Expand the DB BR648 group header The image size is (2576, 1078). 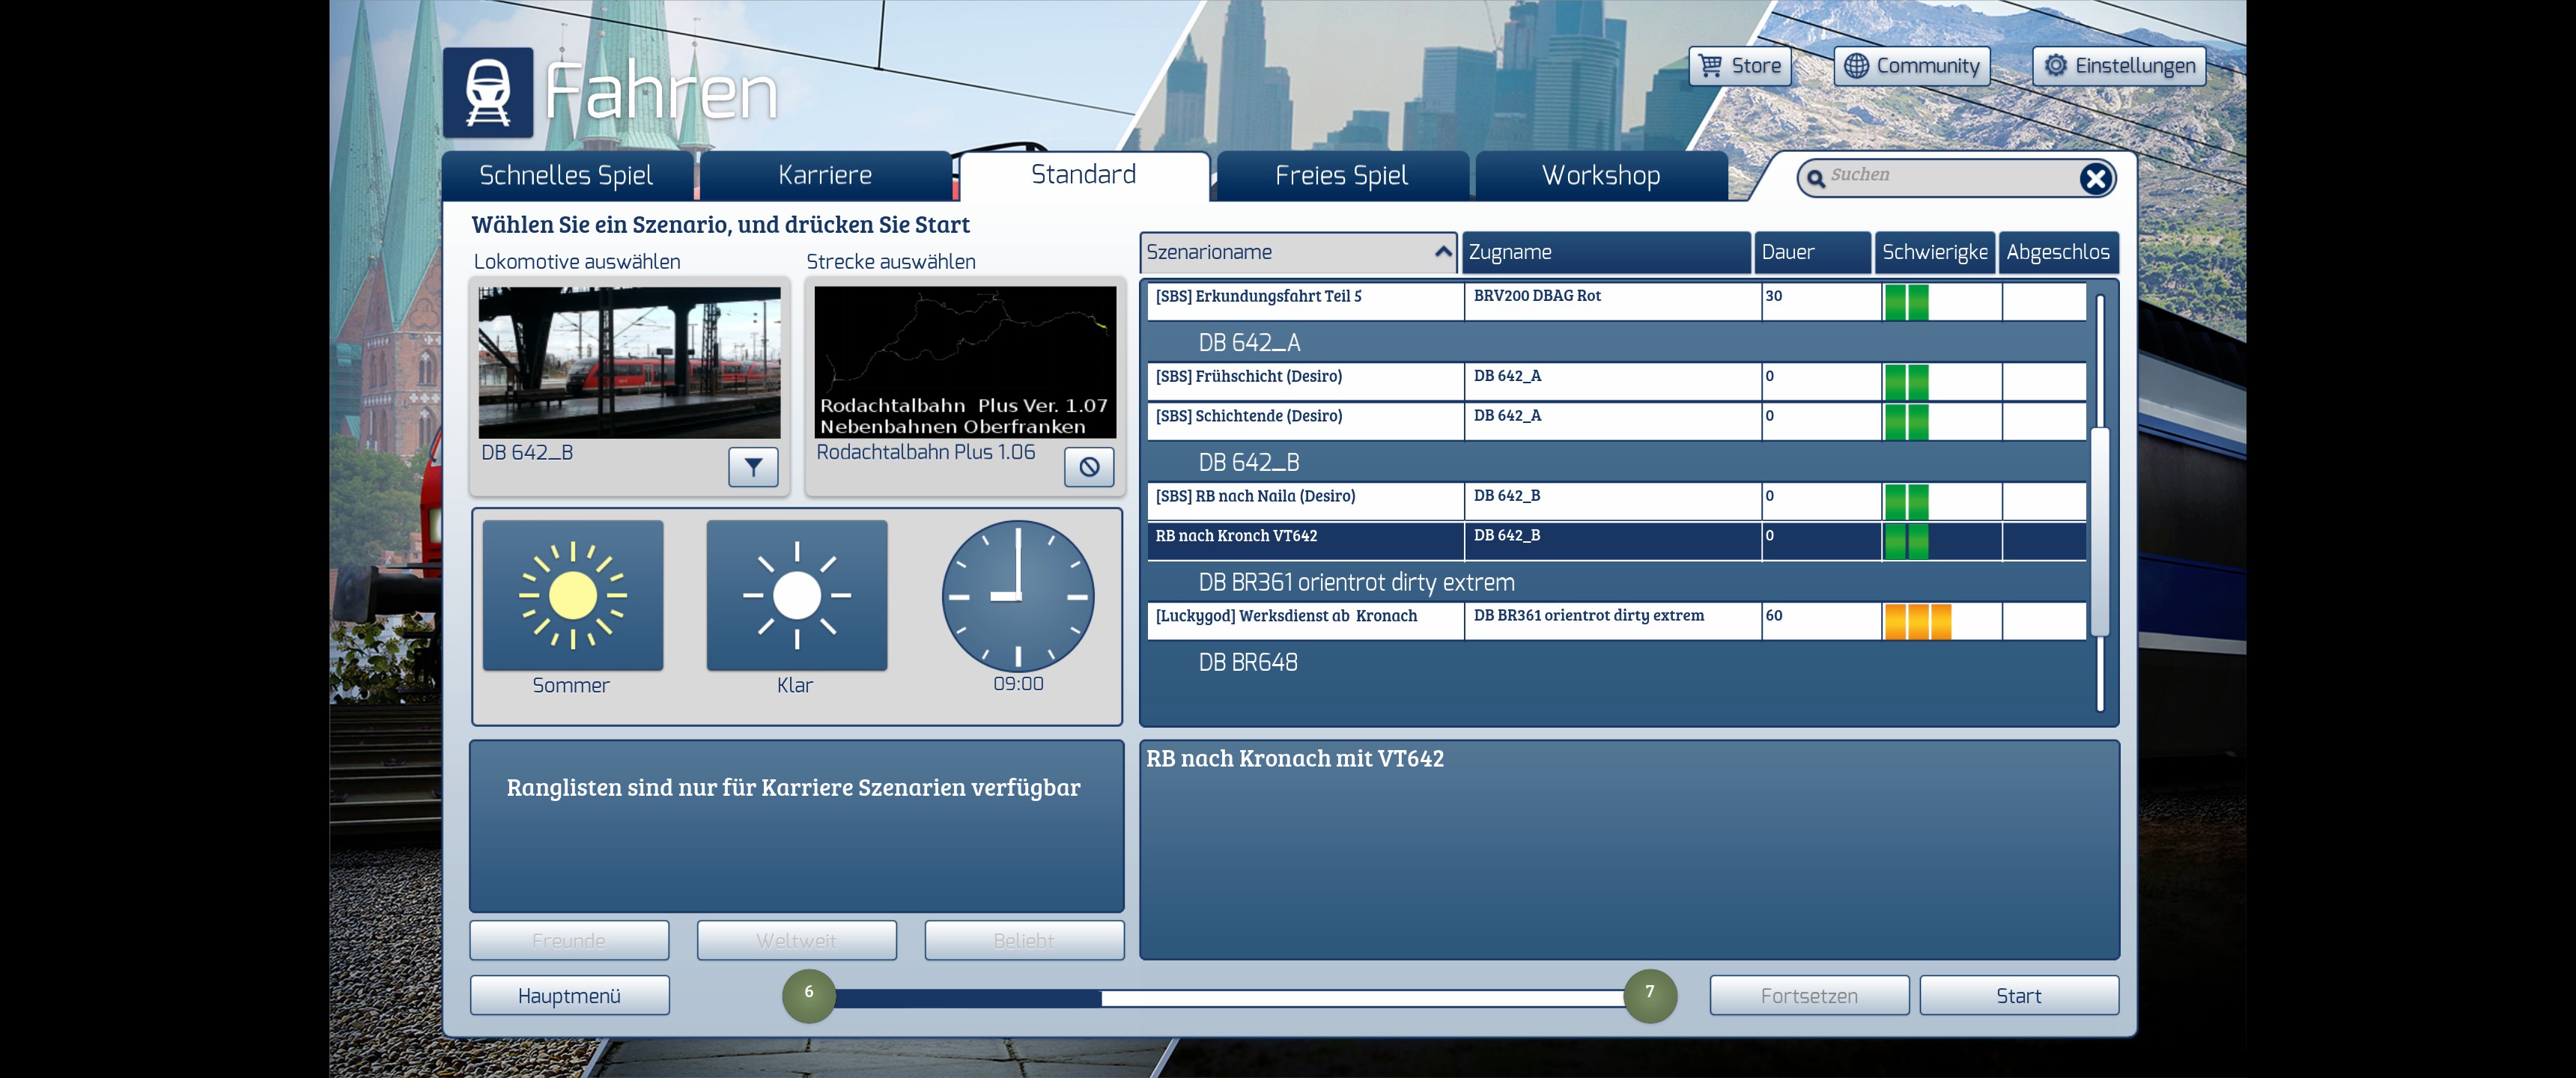[1248, 663]
